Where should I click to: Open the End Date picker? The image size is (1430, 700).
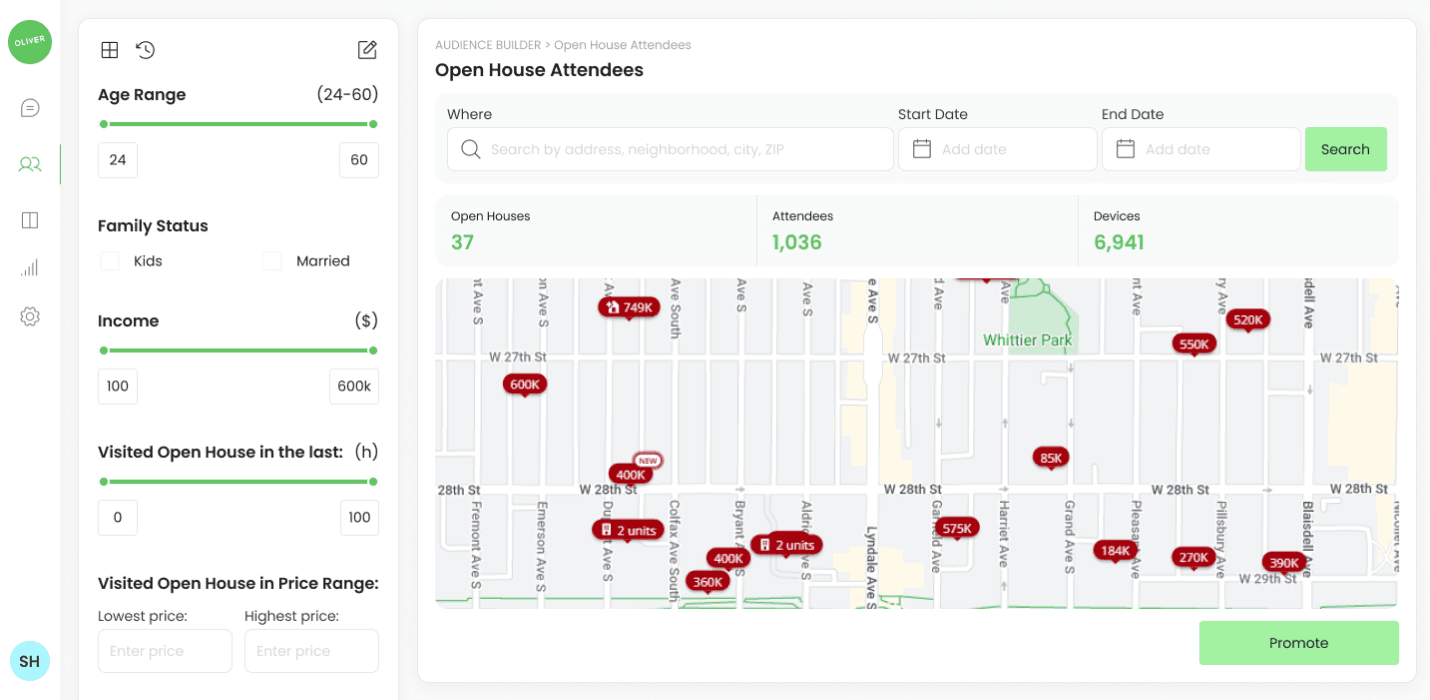[x=1200, y=149]
